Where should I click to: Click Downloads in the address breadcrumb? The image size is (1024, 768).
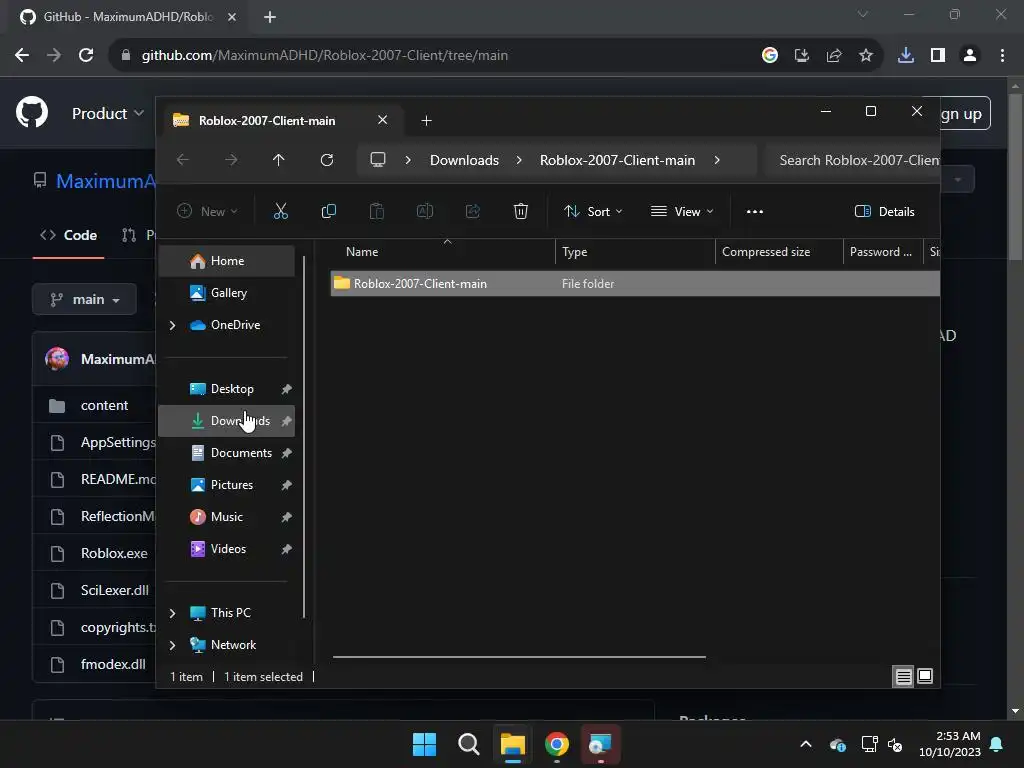(x=464, y=160)
